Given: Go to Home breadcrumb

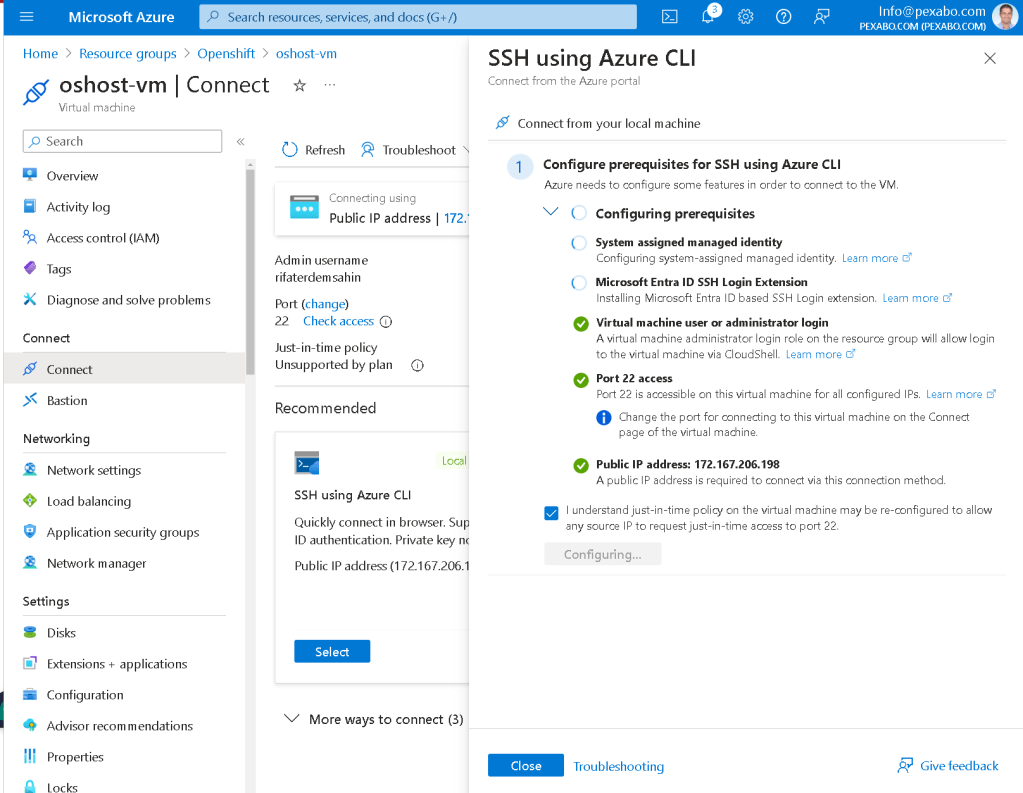Looking at the screenshot, I should click(40, 54).
